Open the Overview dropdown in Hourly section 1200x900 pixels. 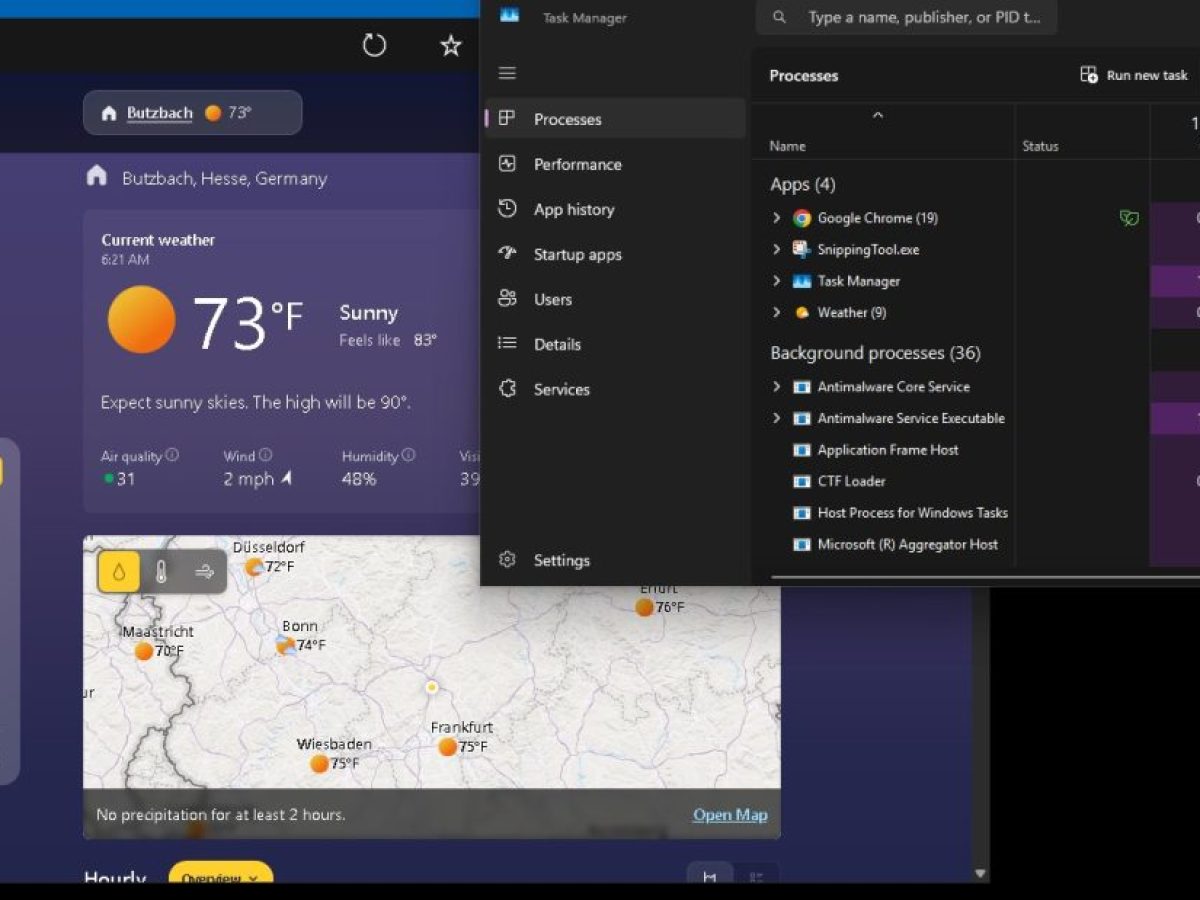click(x=220, y=877)
